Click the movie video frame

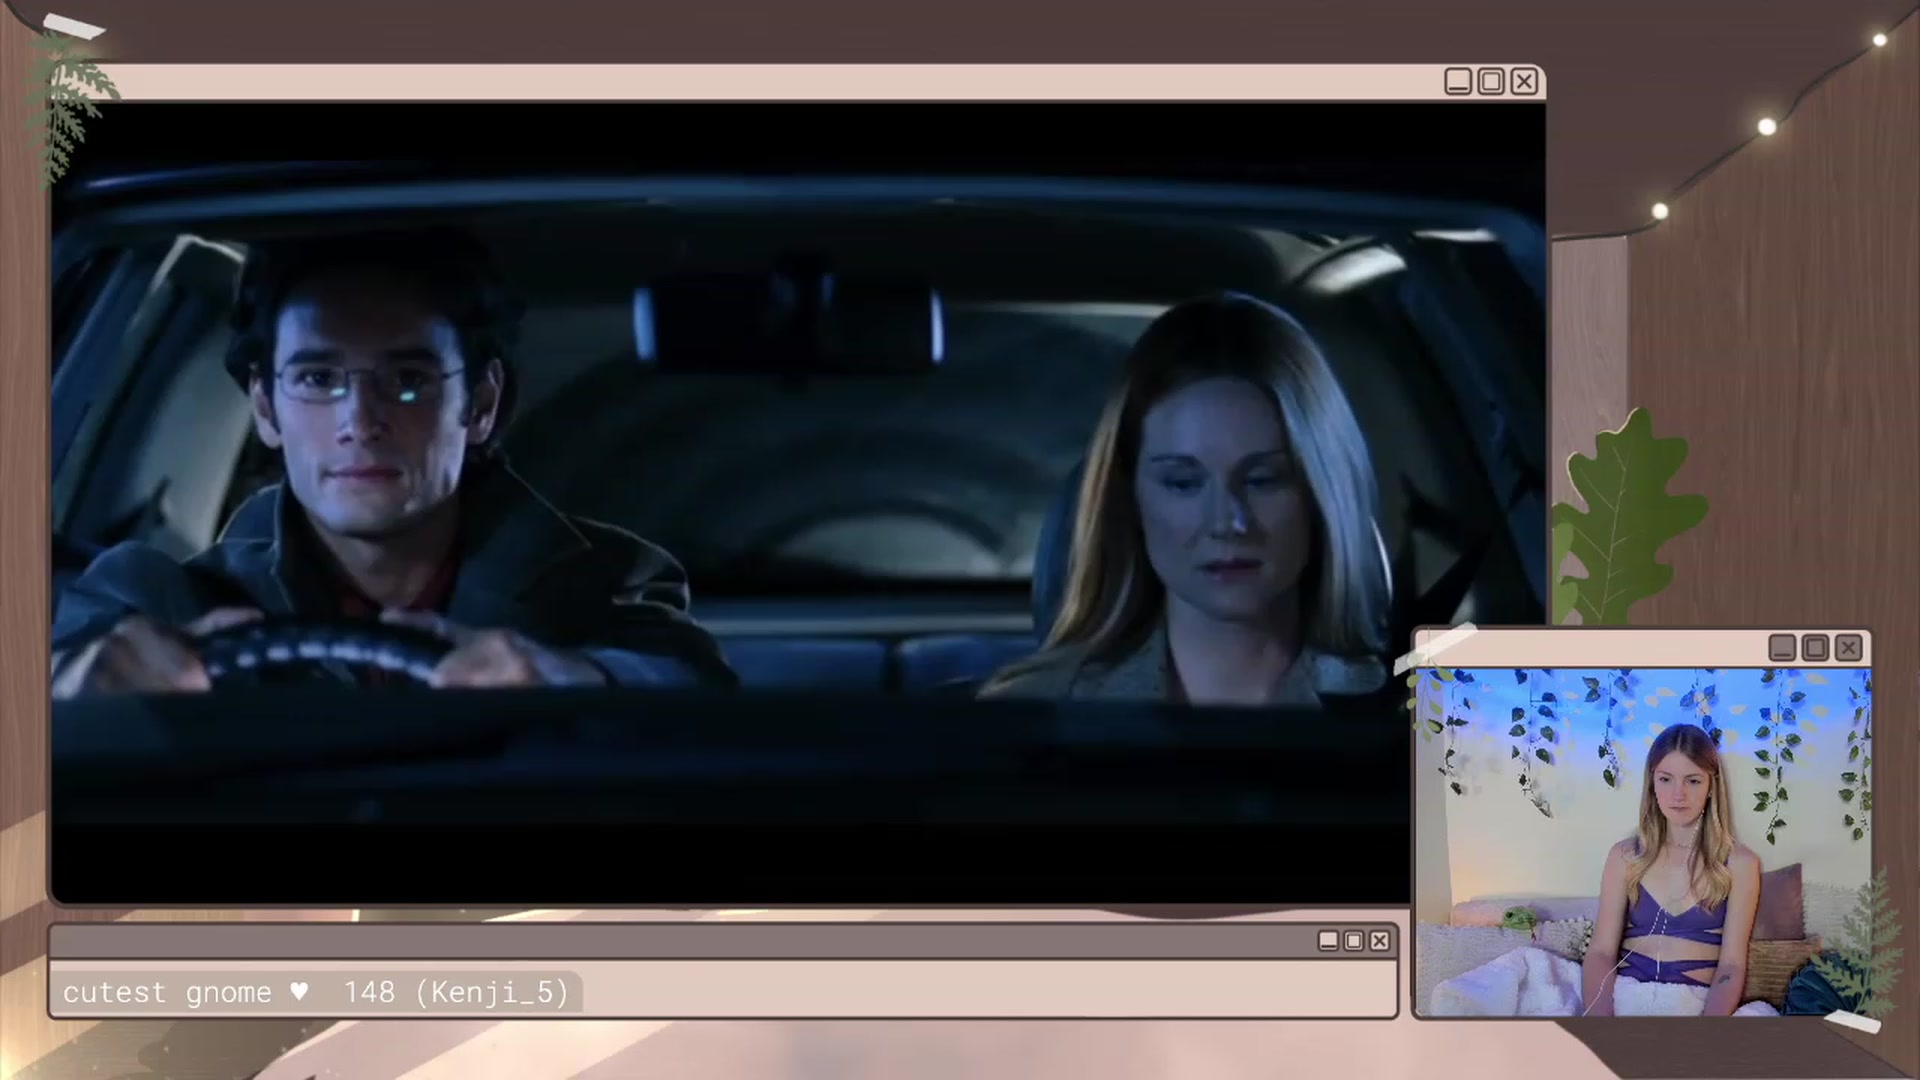click(798, 503)
